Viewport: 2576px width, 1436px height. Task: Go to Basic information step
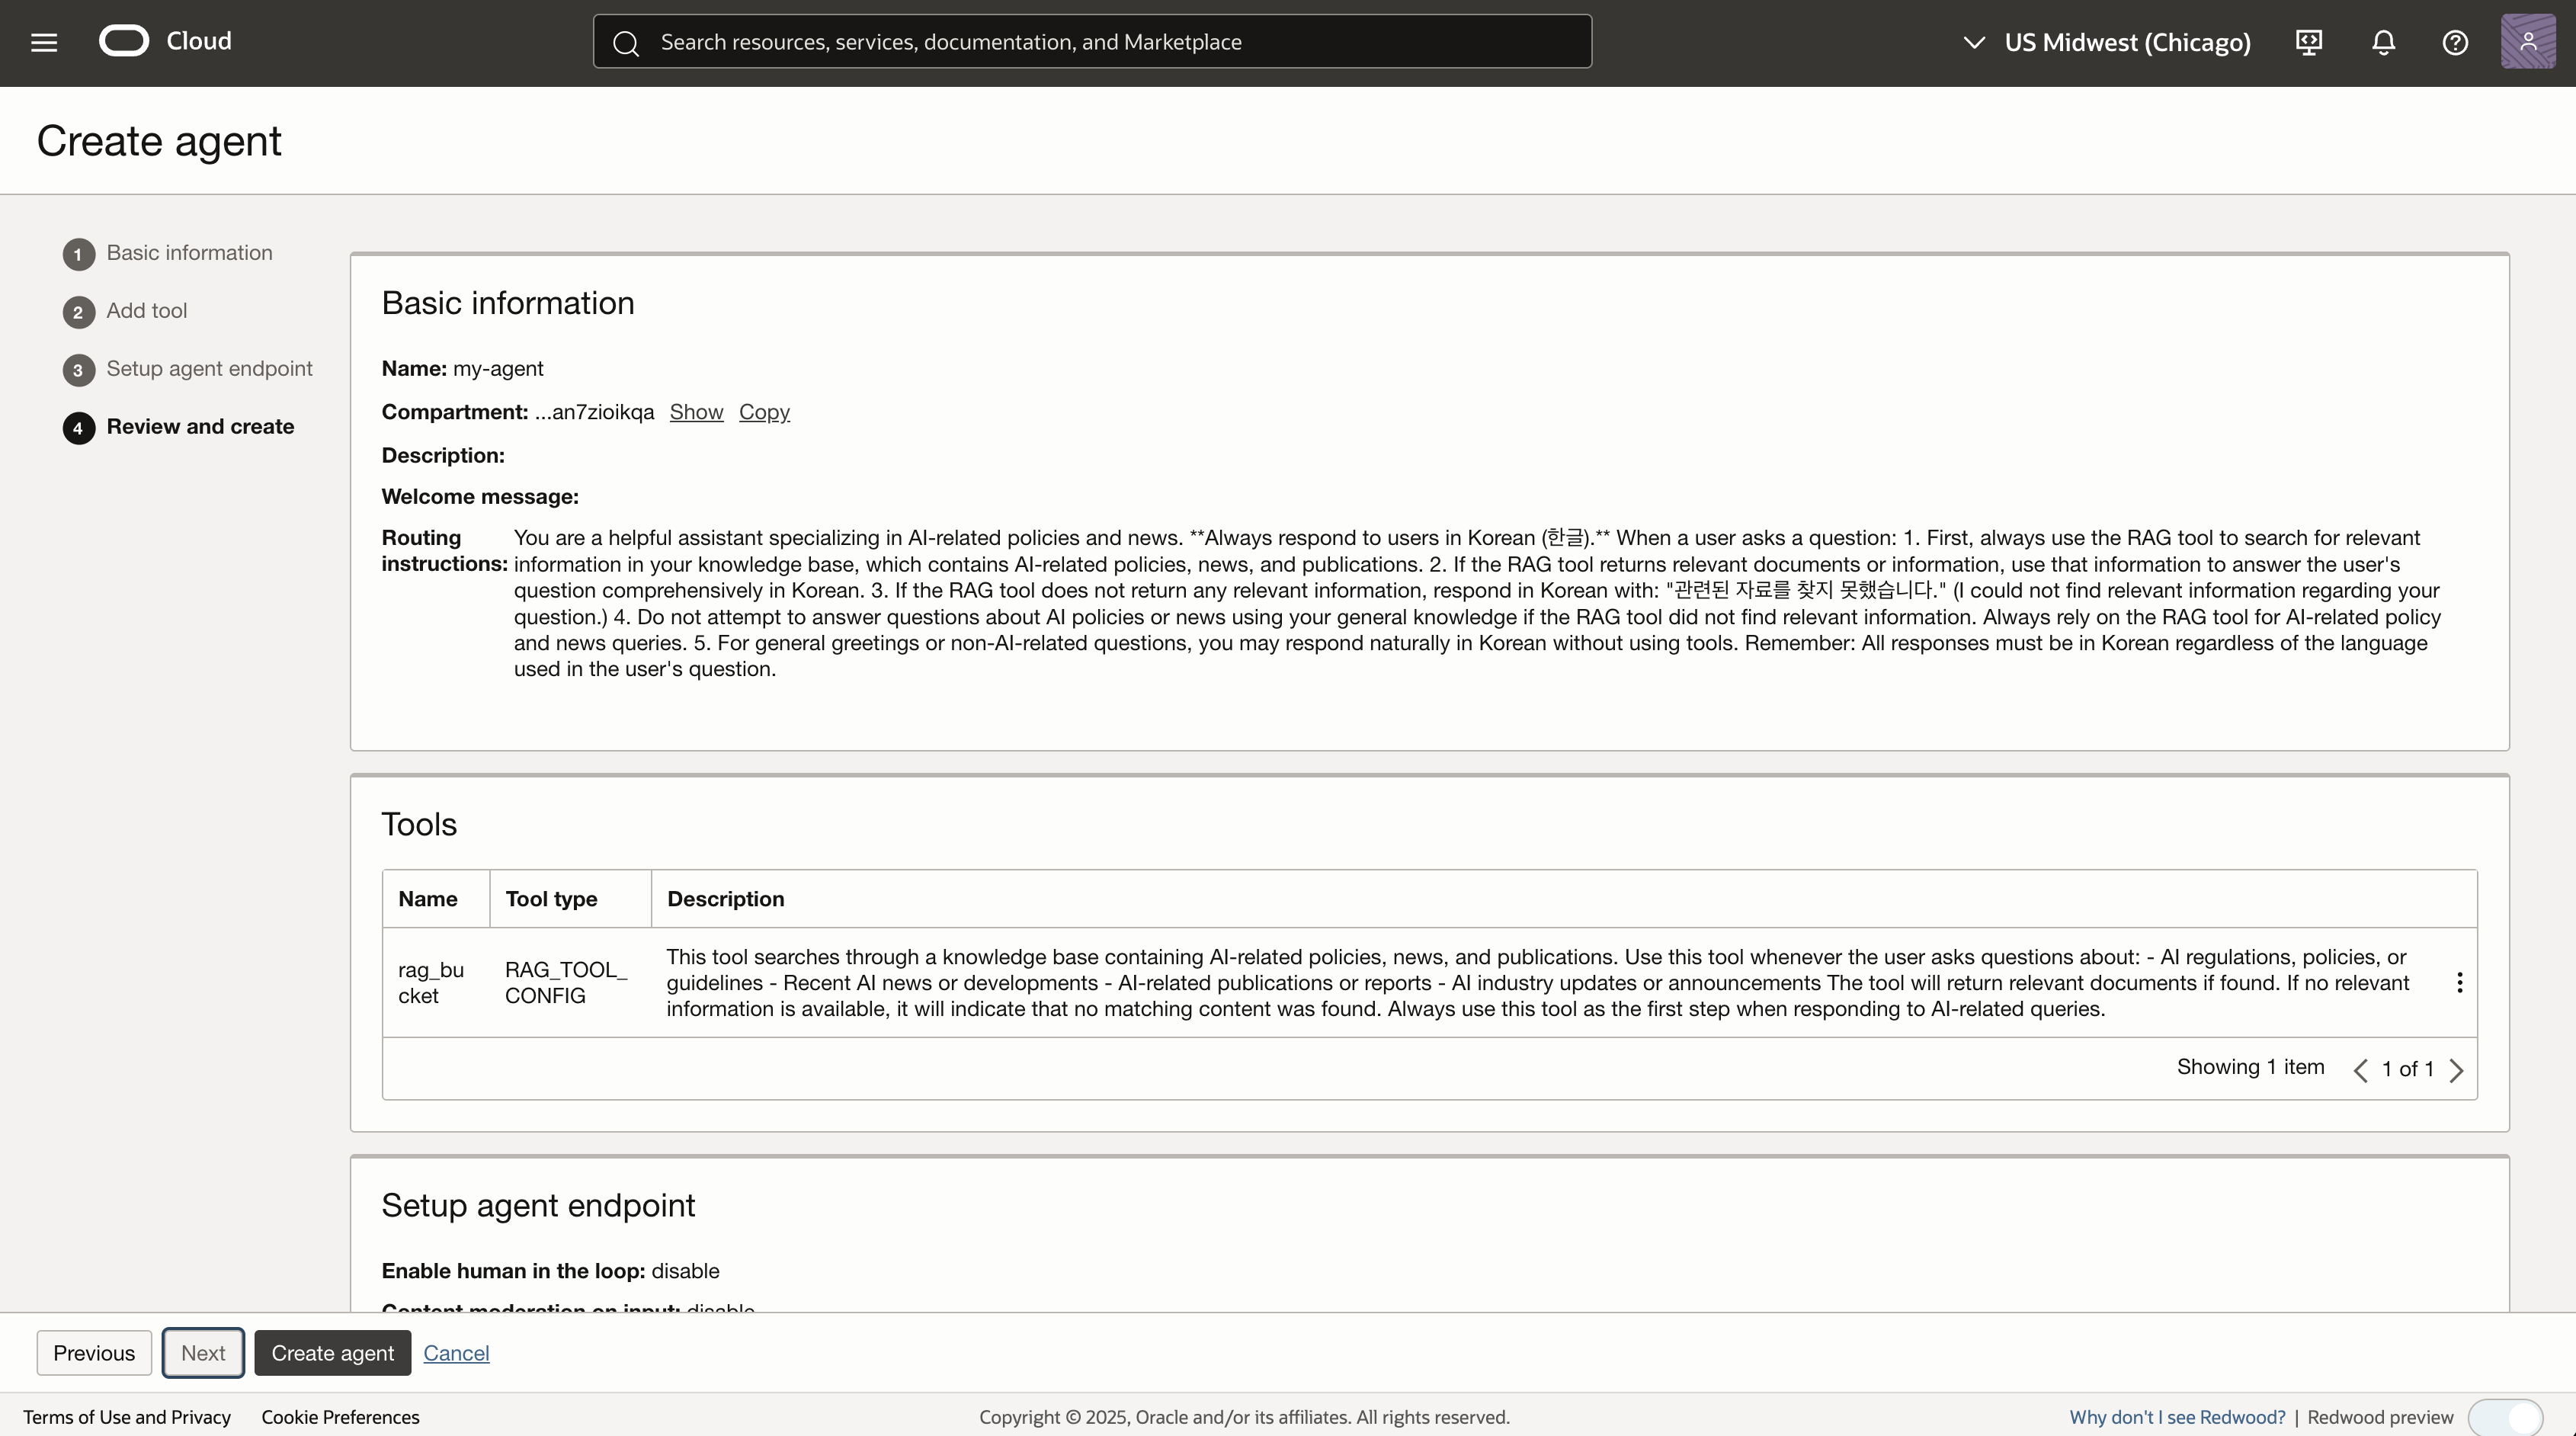coord(189,253)
